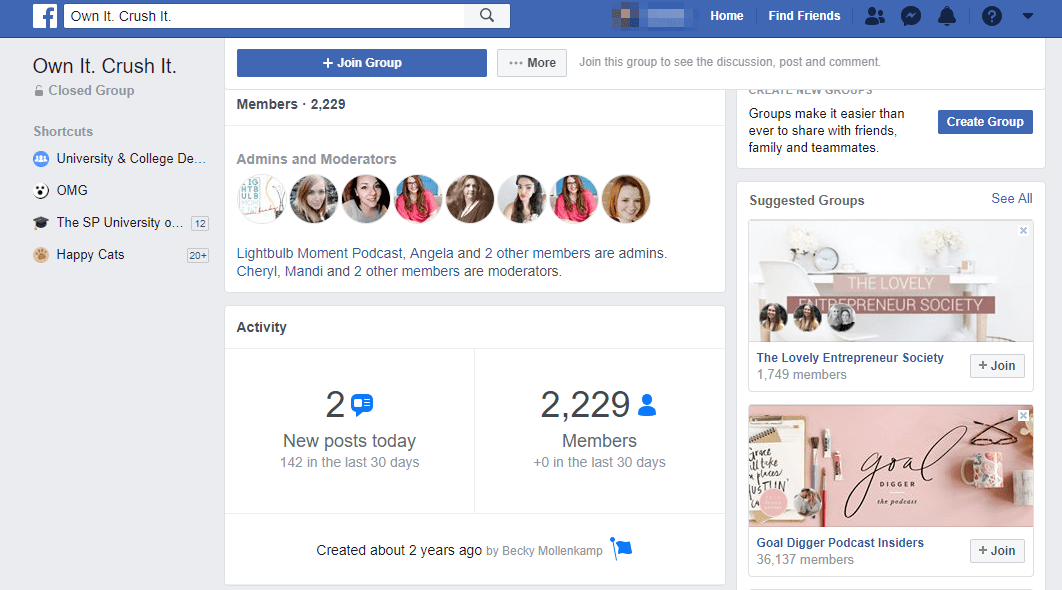Click the Own It. Crush It. group title
The image size is (1062, 590).
coord(104,66)
